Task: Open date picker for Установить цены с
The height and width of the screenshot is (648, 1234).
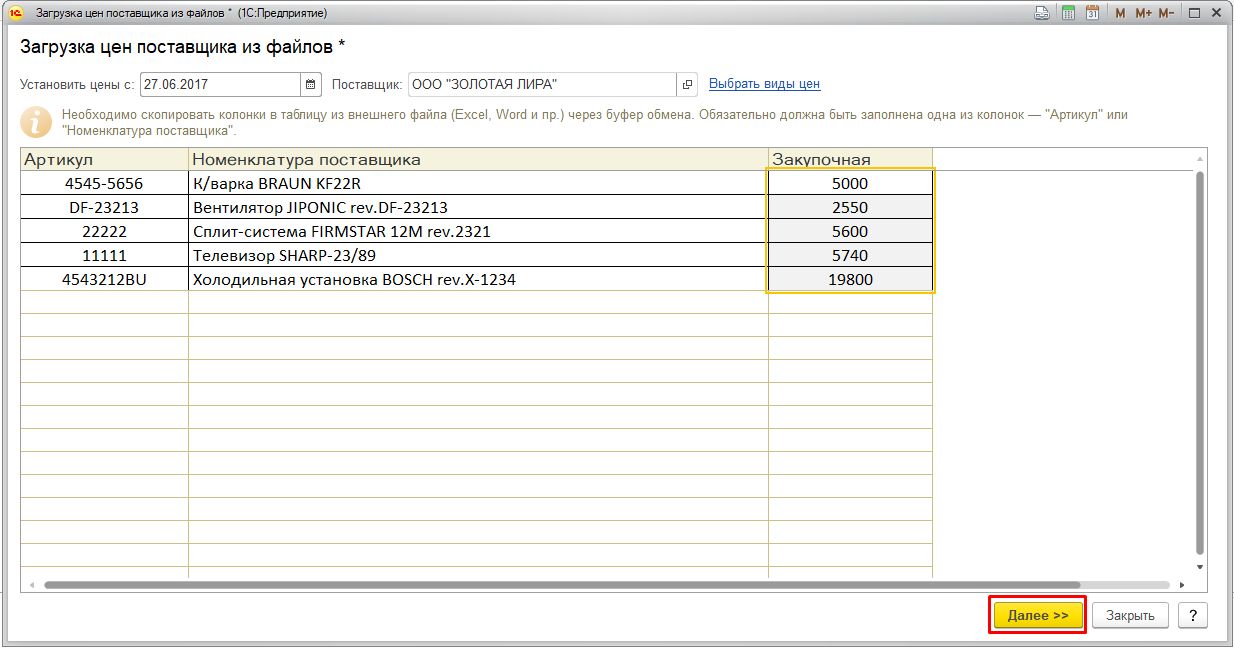Action: (310, 84)
